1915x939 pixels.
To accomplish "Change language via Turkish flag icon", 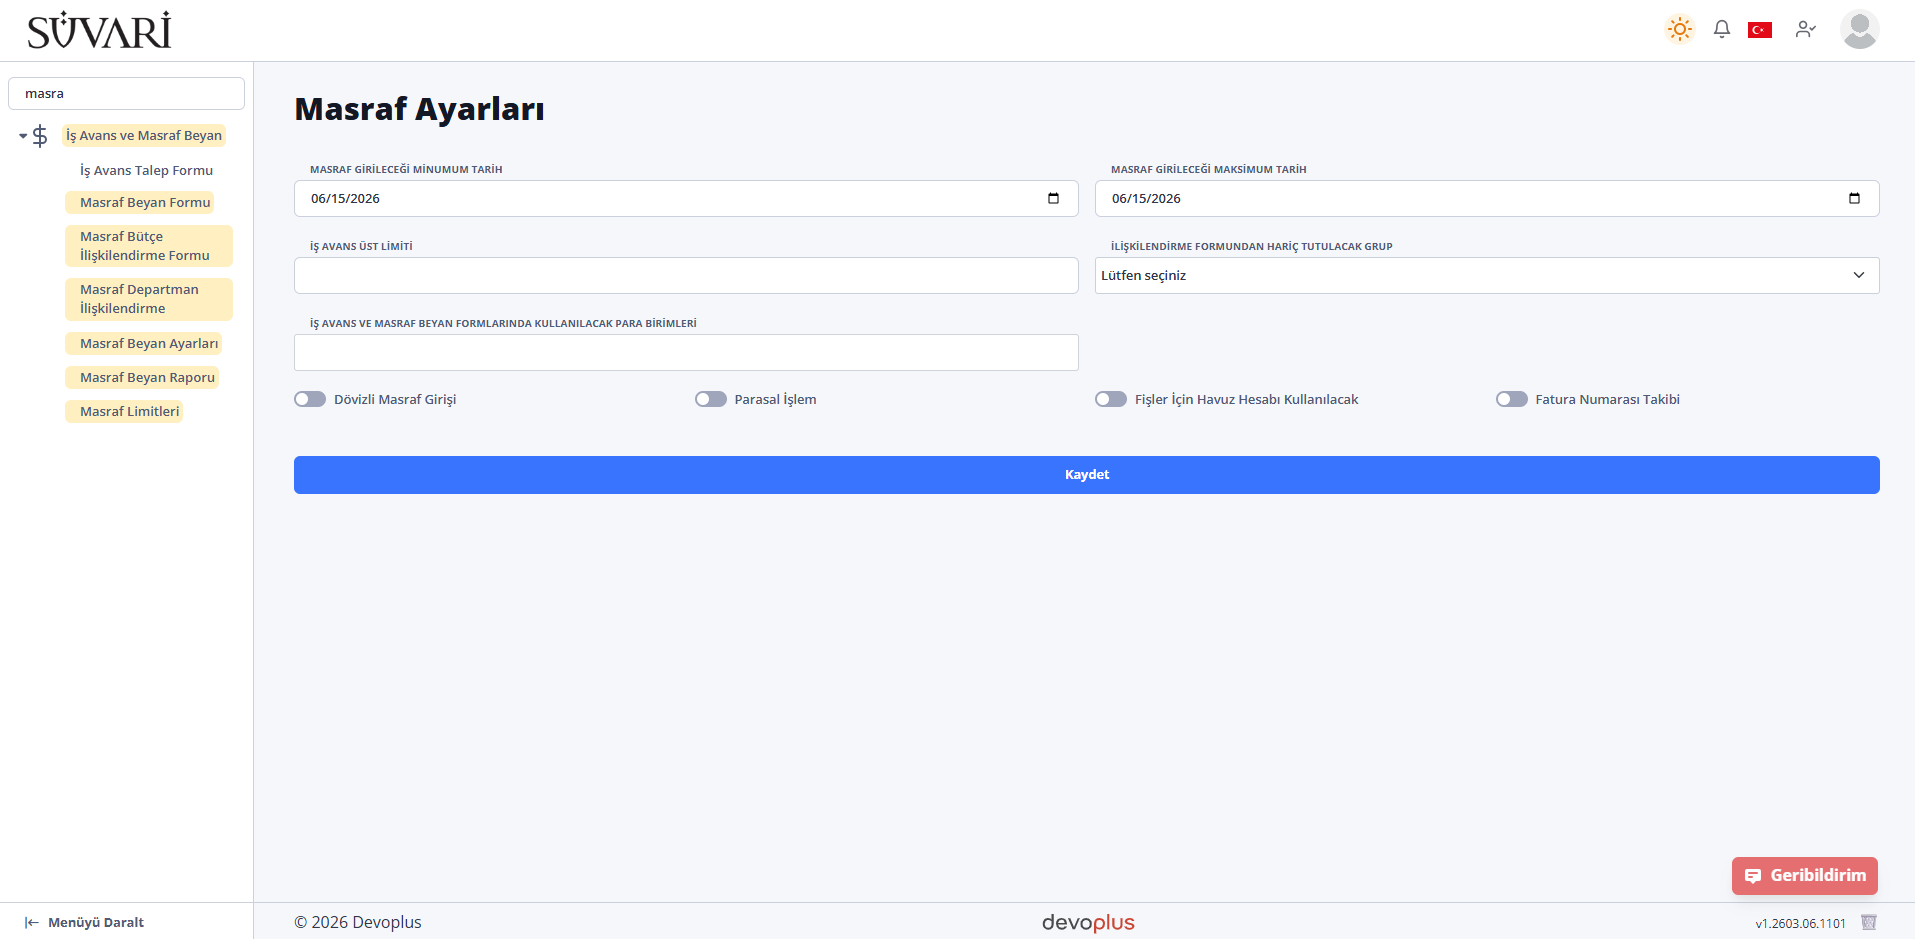I will pos(1760,30).
